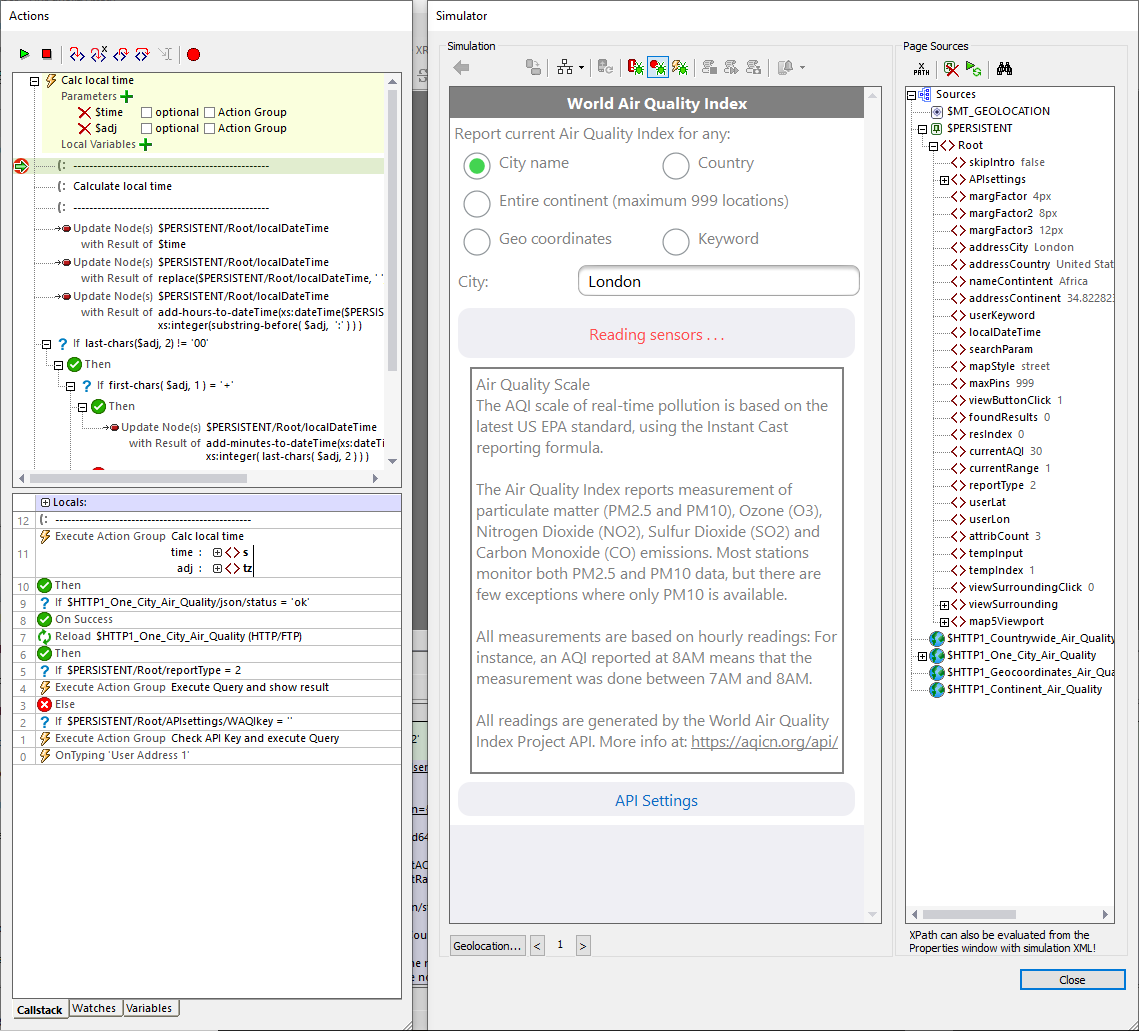Click the green Run debugger play icon
Image resolution: width=1139 pixels, height=1031 pixels.
click(x=24, y=54)
